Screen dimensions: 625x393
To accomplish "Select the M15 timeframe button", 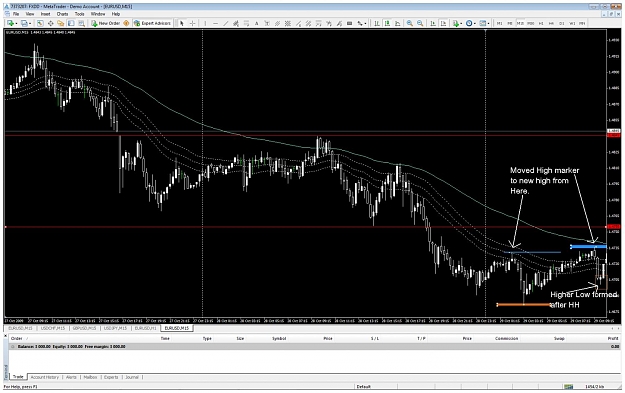I will (x=520, y=24).
